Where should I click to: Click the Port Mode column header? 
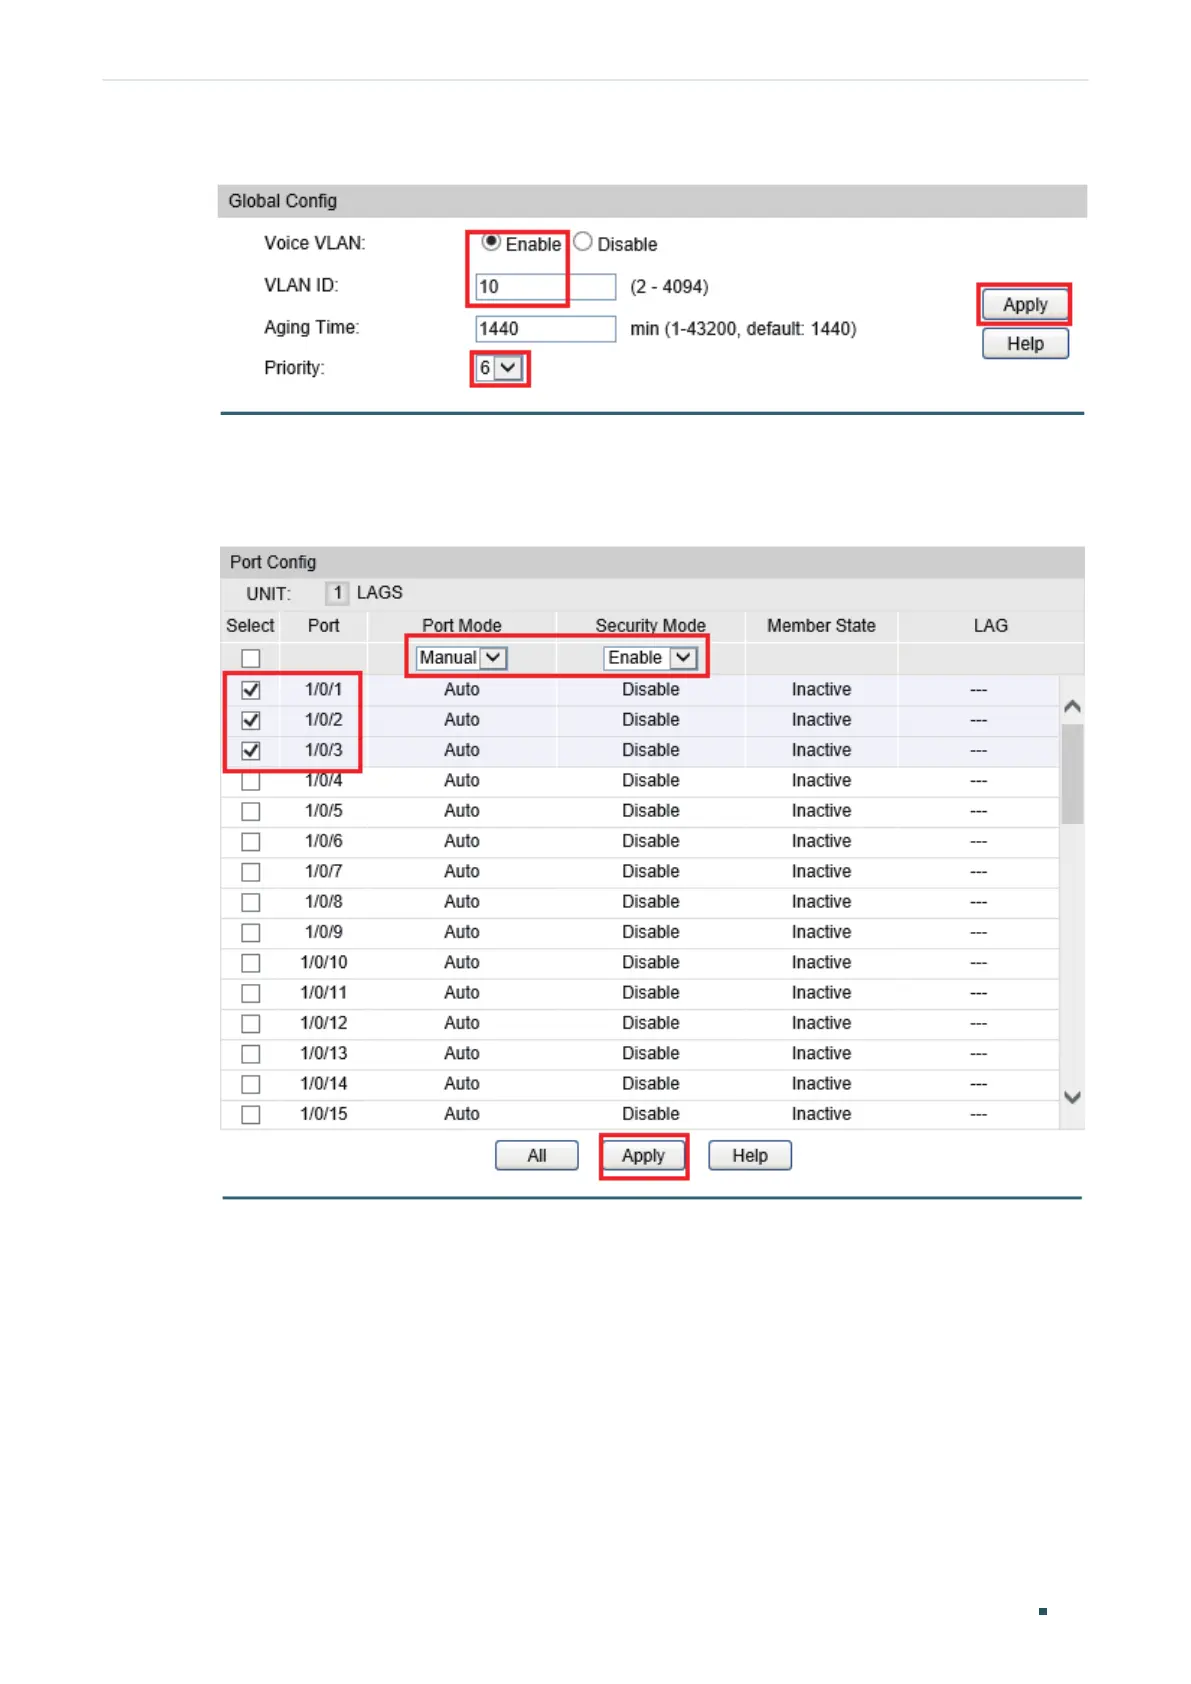(461, 626)
